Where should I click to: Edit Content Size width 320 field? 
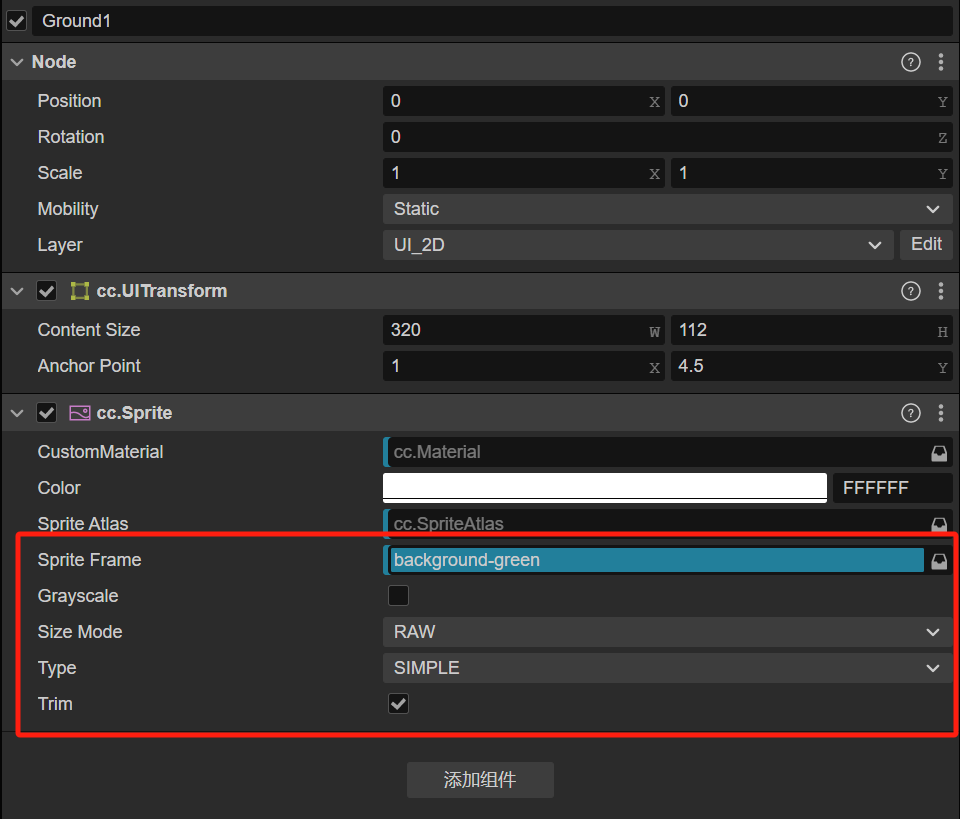[523, 330]
